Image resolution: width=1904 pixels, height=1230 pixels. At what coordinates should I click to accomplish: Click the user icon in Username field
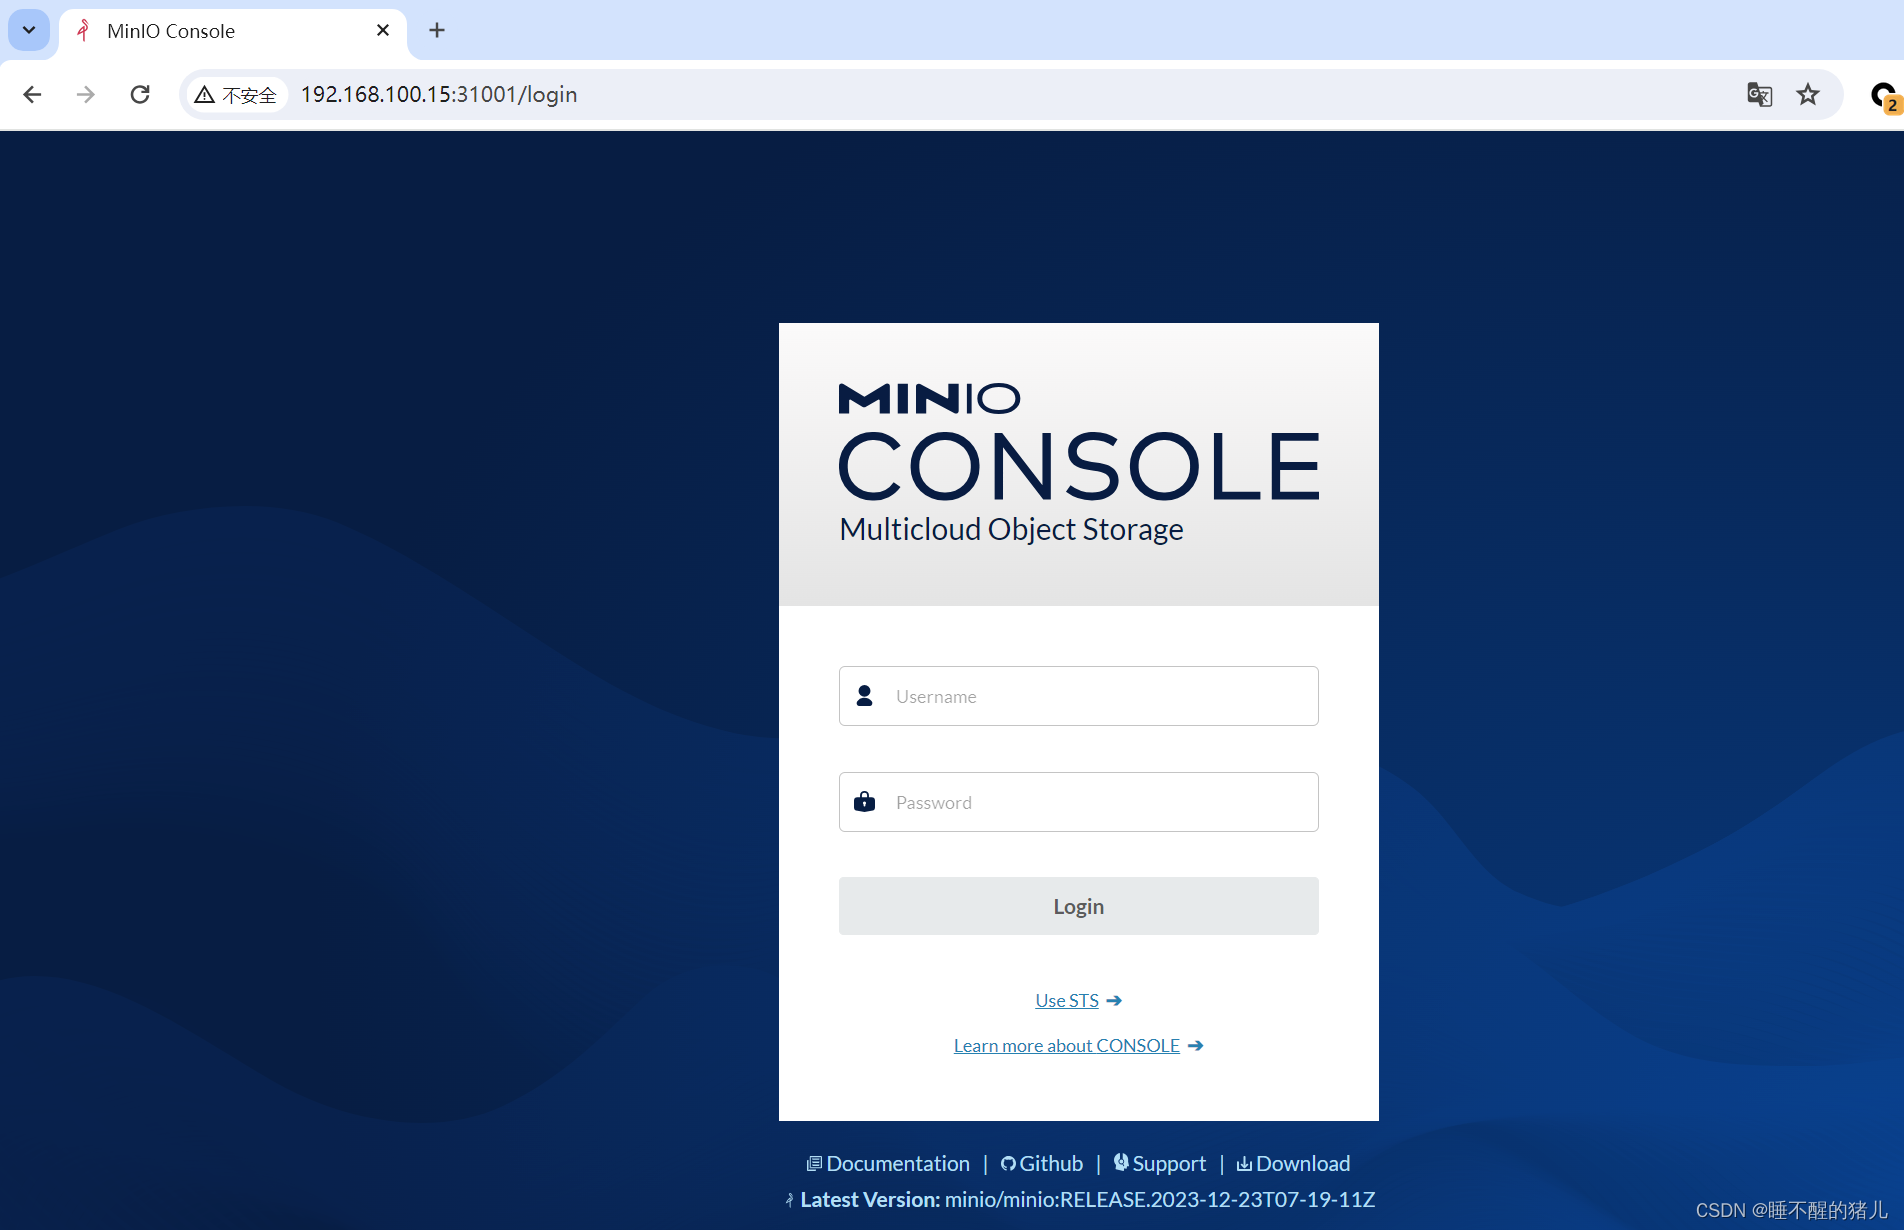[865, 695]
